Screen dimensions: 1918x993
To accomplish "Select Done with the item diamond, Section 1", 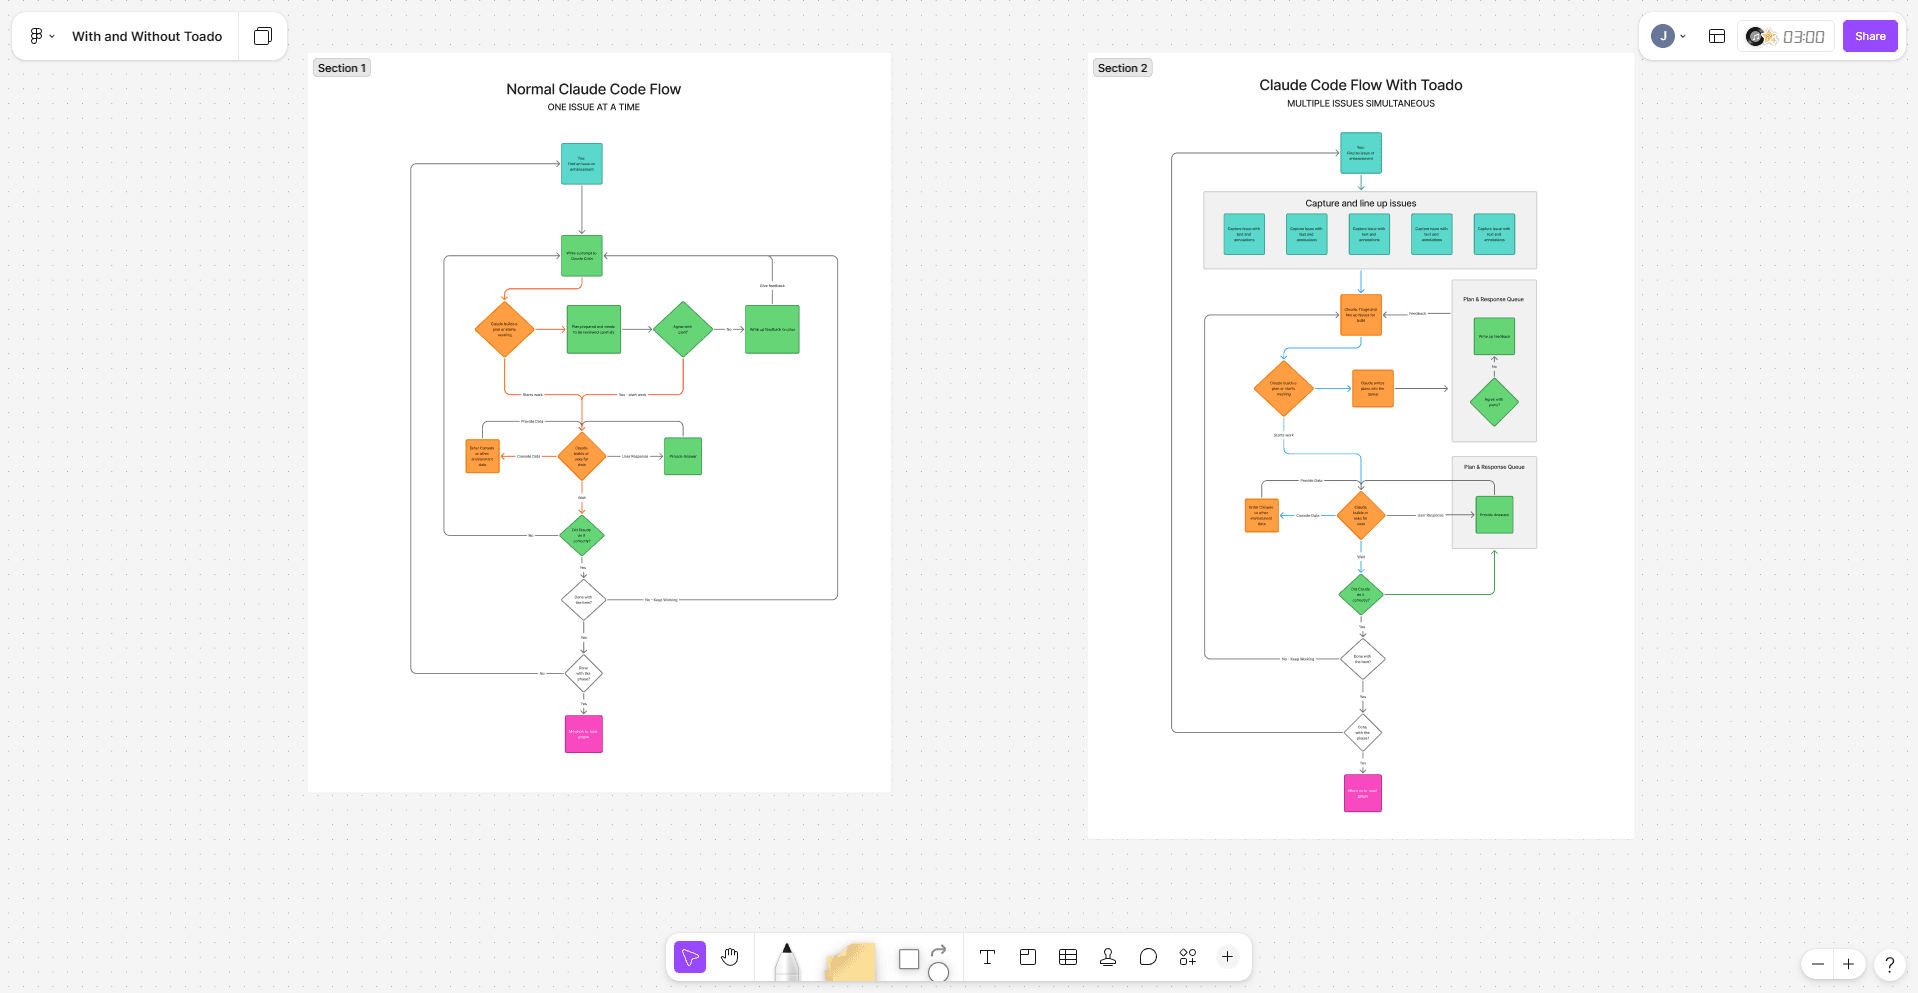I will pyautogui.click(x=583, y=600).
